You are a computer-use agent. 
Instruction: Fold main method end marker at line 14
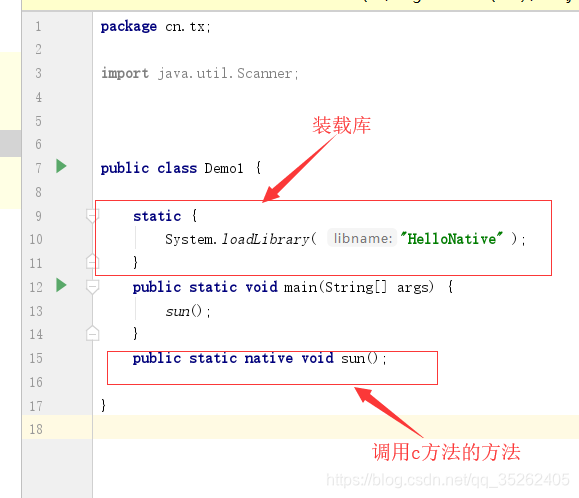coord(92,333)
